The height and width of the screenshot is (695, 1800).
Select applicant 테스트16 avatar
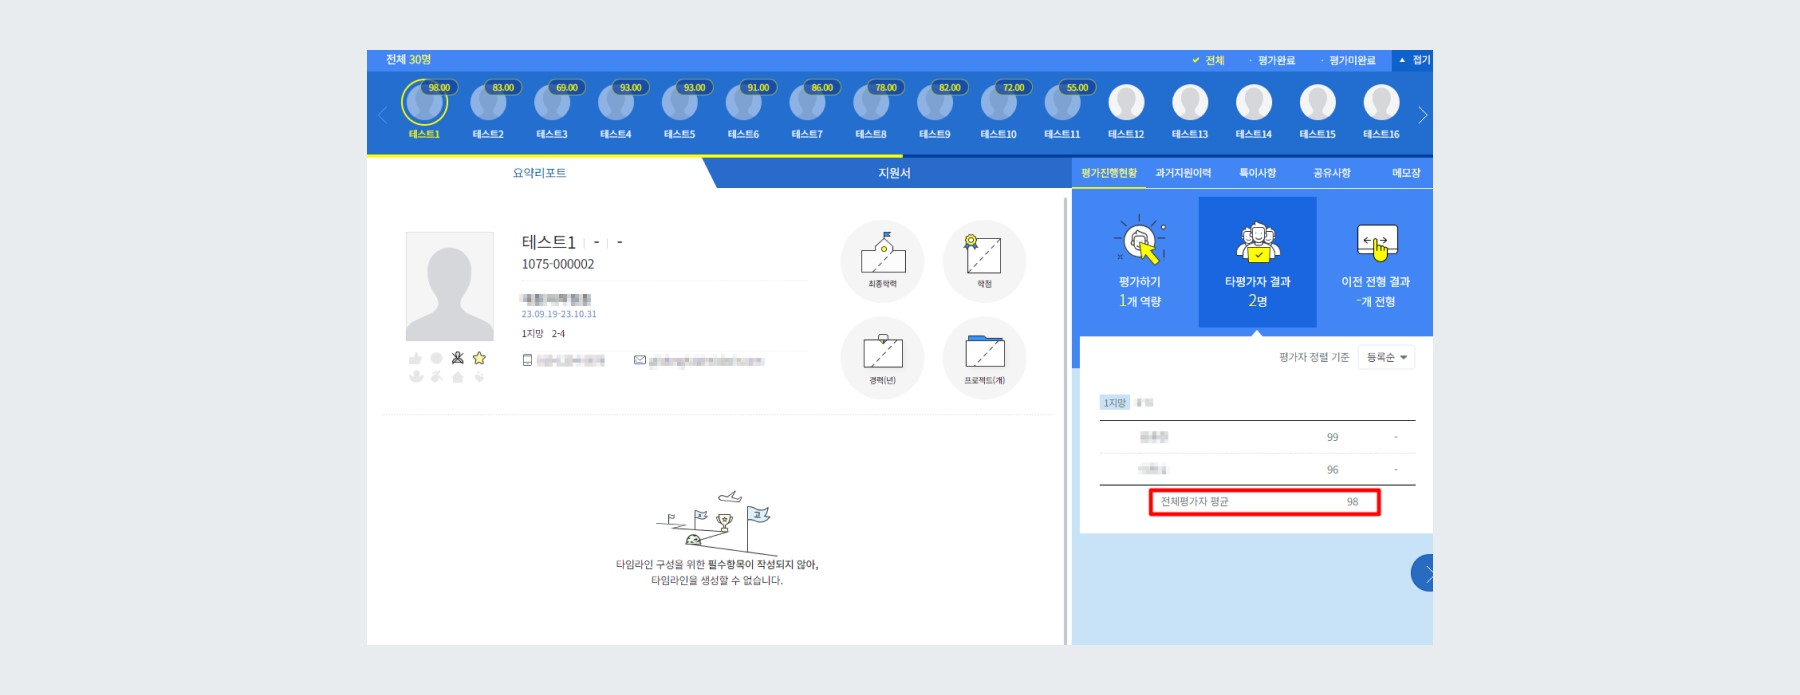coord(1381,102)
